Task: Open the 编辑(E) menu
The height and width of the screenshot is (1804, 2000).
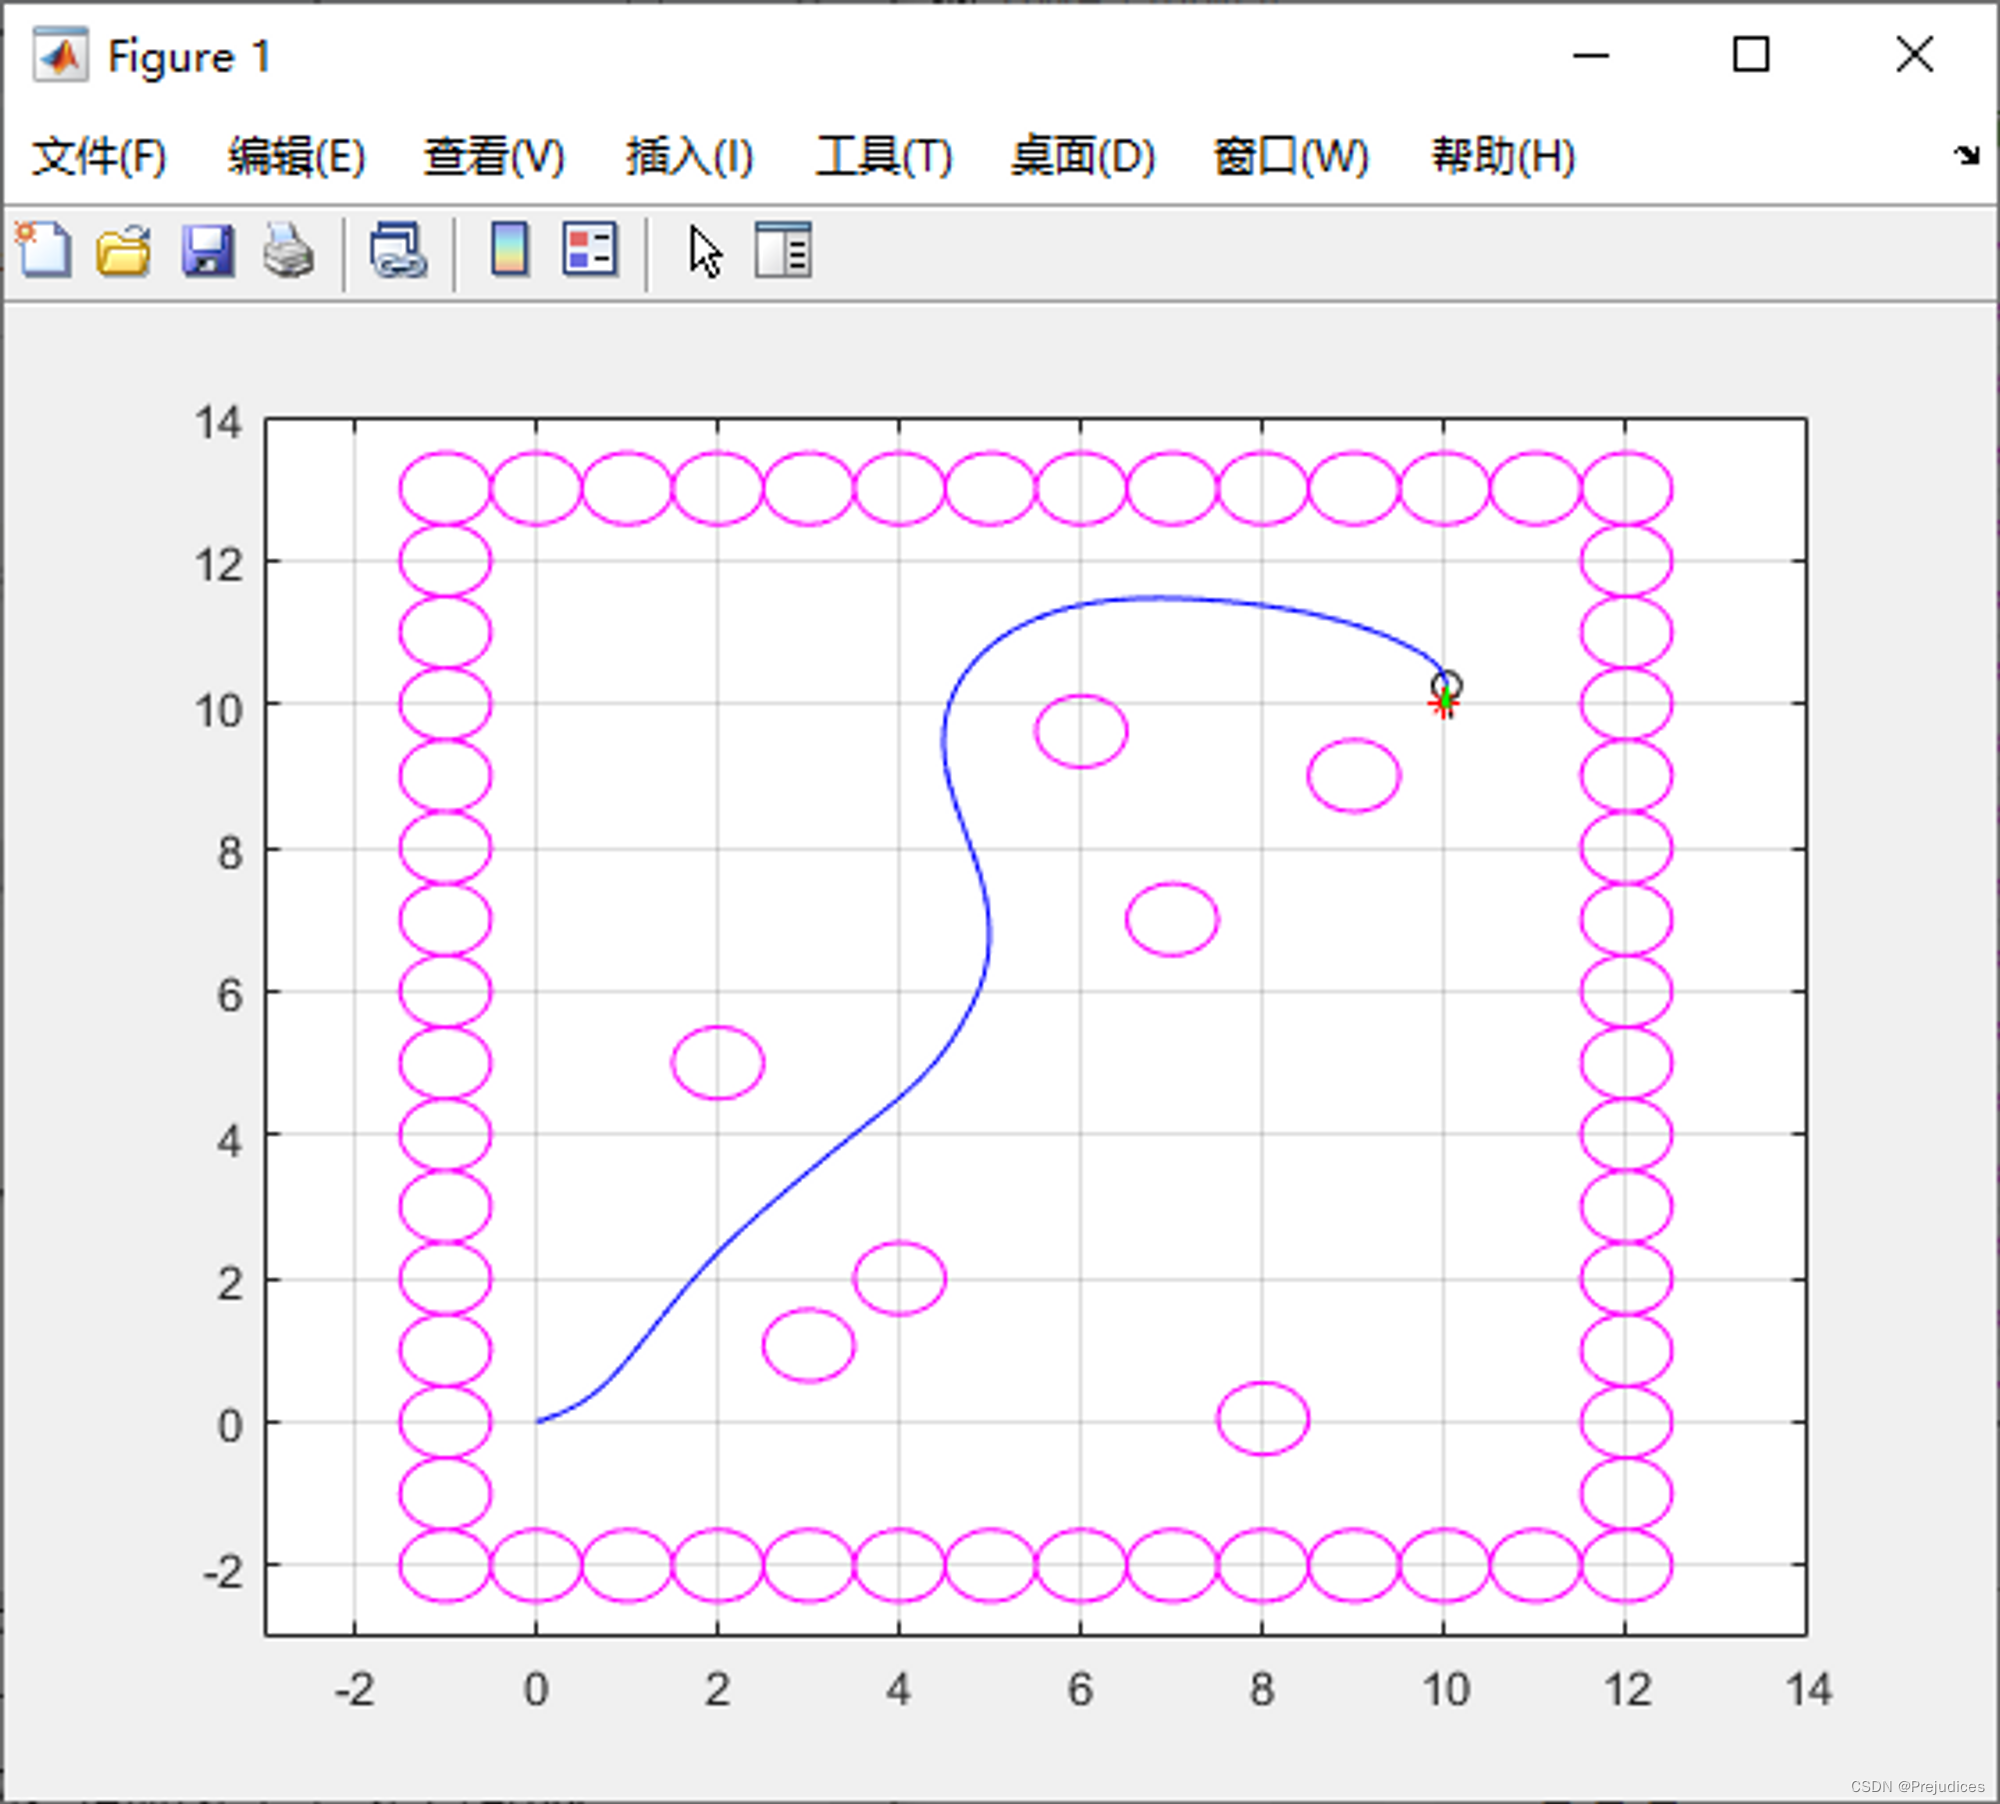Action: 297,157
